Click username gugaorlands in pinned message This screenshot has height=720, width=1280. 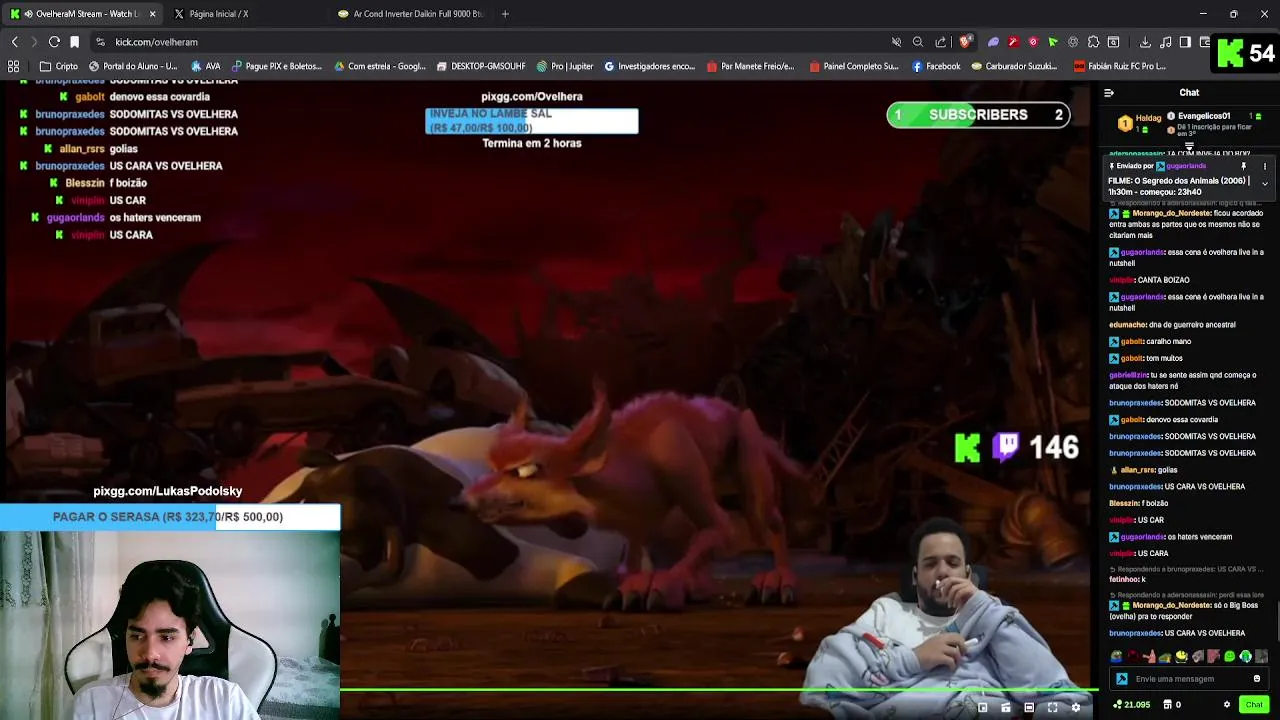coord(1185,166)
